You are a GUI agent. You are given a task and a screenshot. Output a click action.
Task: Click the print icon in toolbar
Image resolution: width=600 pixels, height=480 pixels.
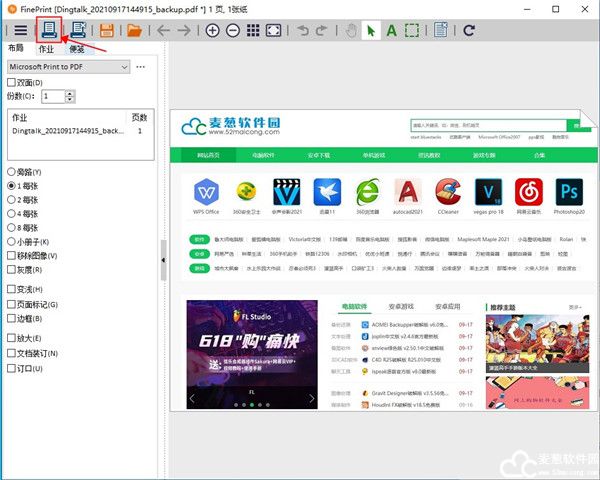47,30
